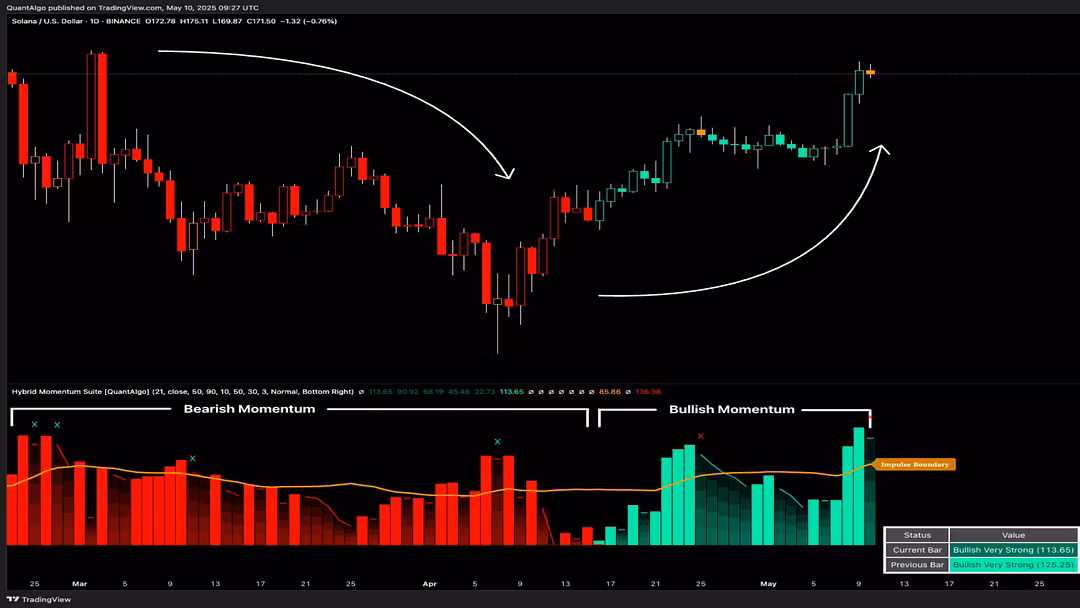This screenshot has height=608, width=1080.
Task: Click the Value column header in table
Action: (1013, 535)
